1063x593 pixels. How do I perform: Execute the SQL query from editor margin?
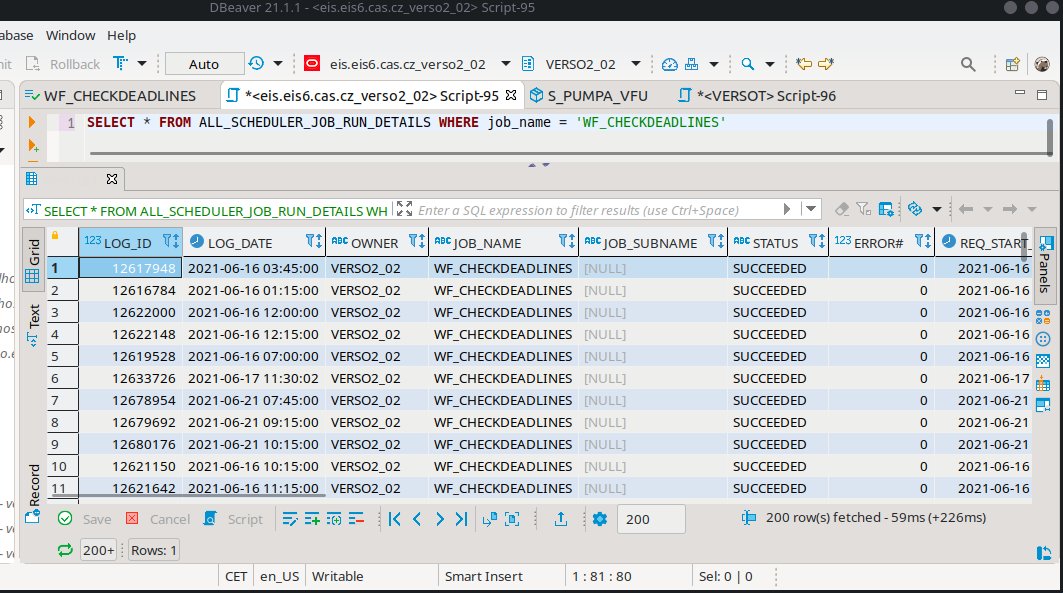pos(31,121)
